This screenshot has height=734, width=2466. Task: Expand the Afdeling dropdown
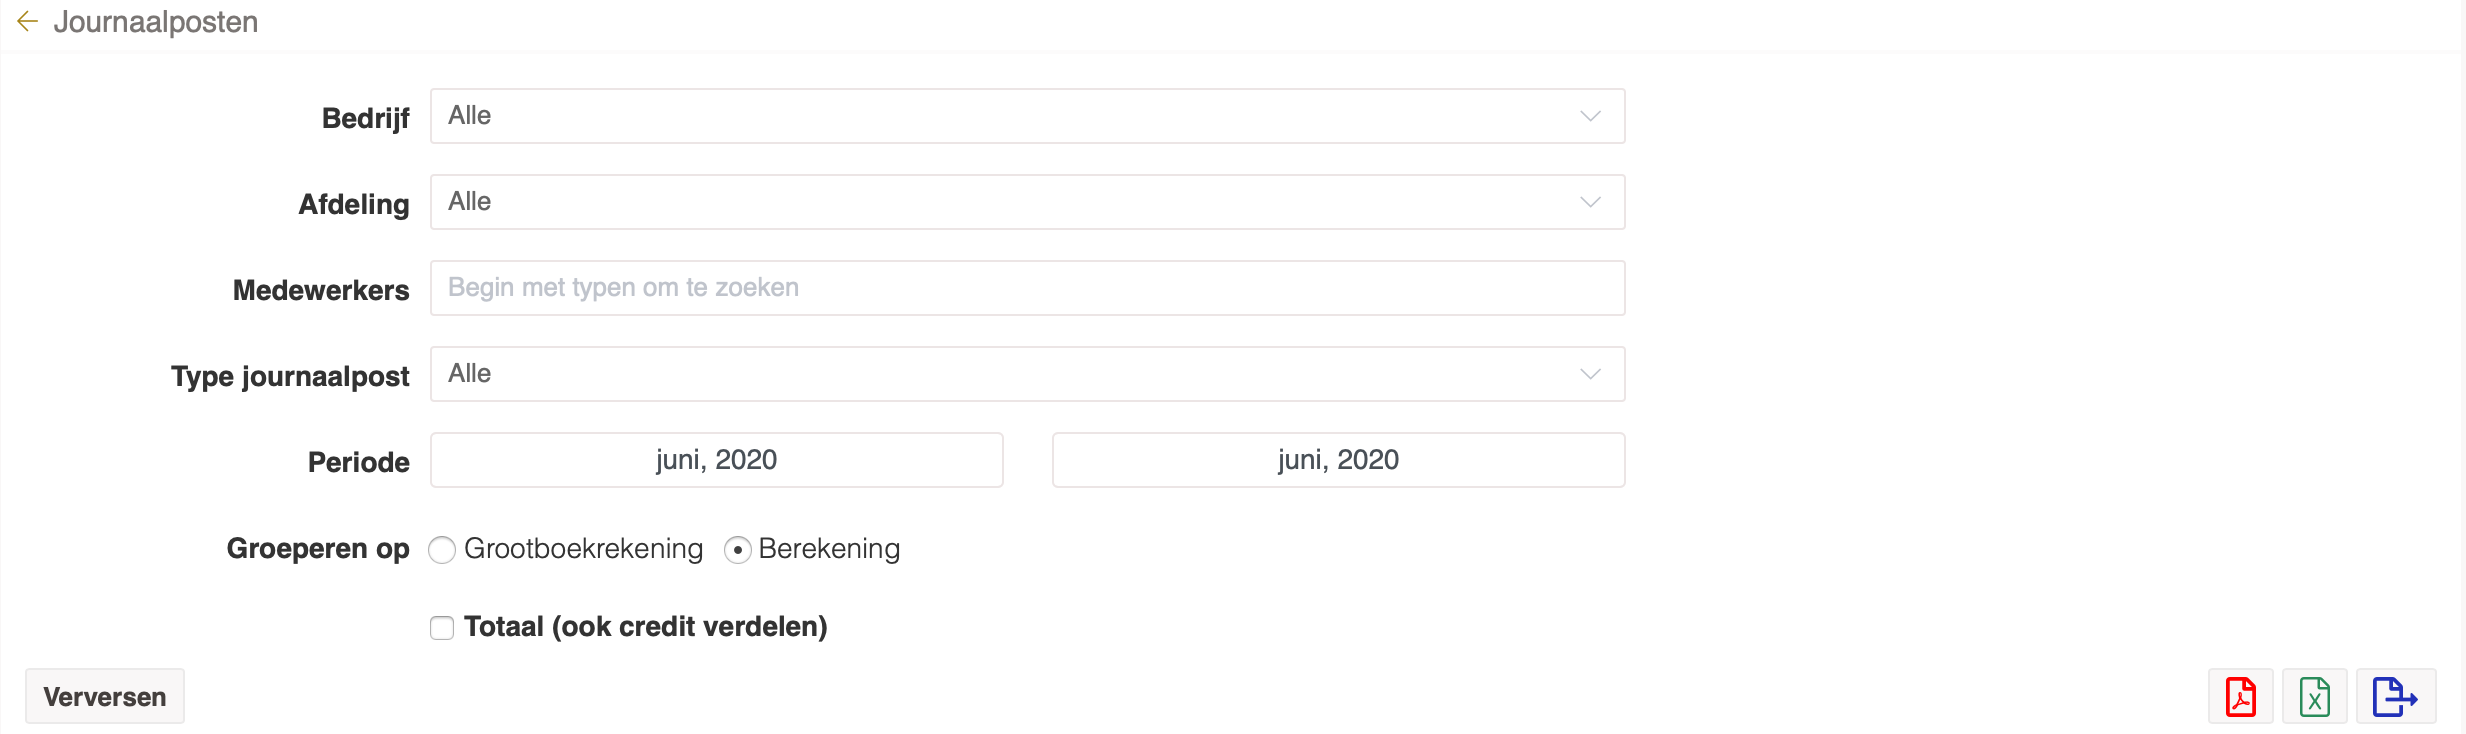[x=1026, y=202]
